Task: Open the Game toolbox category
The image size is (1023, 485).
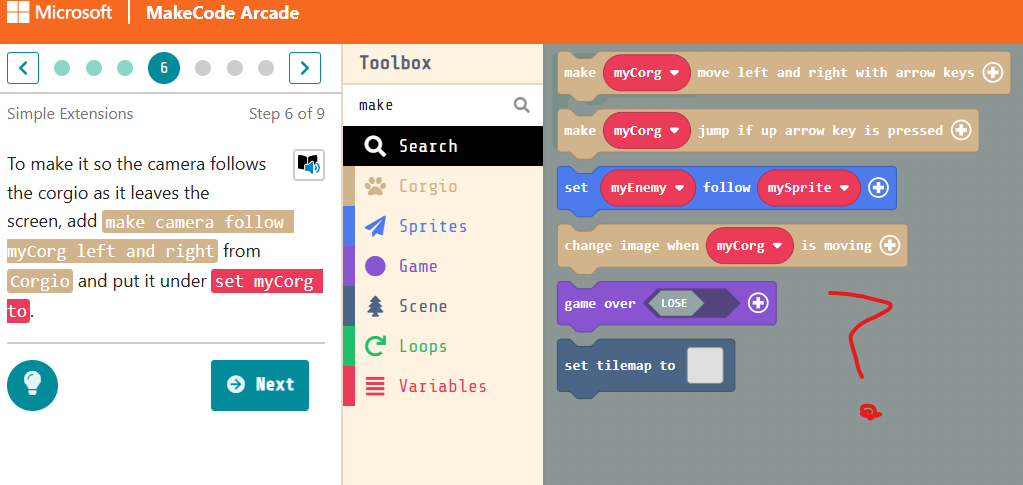Action: pyautogui.click(x=443, y=266)
